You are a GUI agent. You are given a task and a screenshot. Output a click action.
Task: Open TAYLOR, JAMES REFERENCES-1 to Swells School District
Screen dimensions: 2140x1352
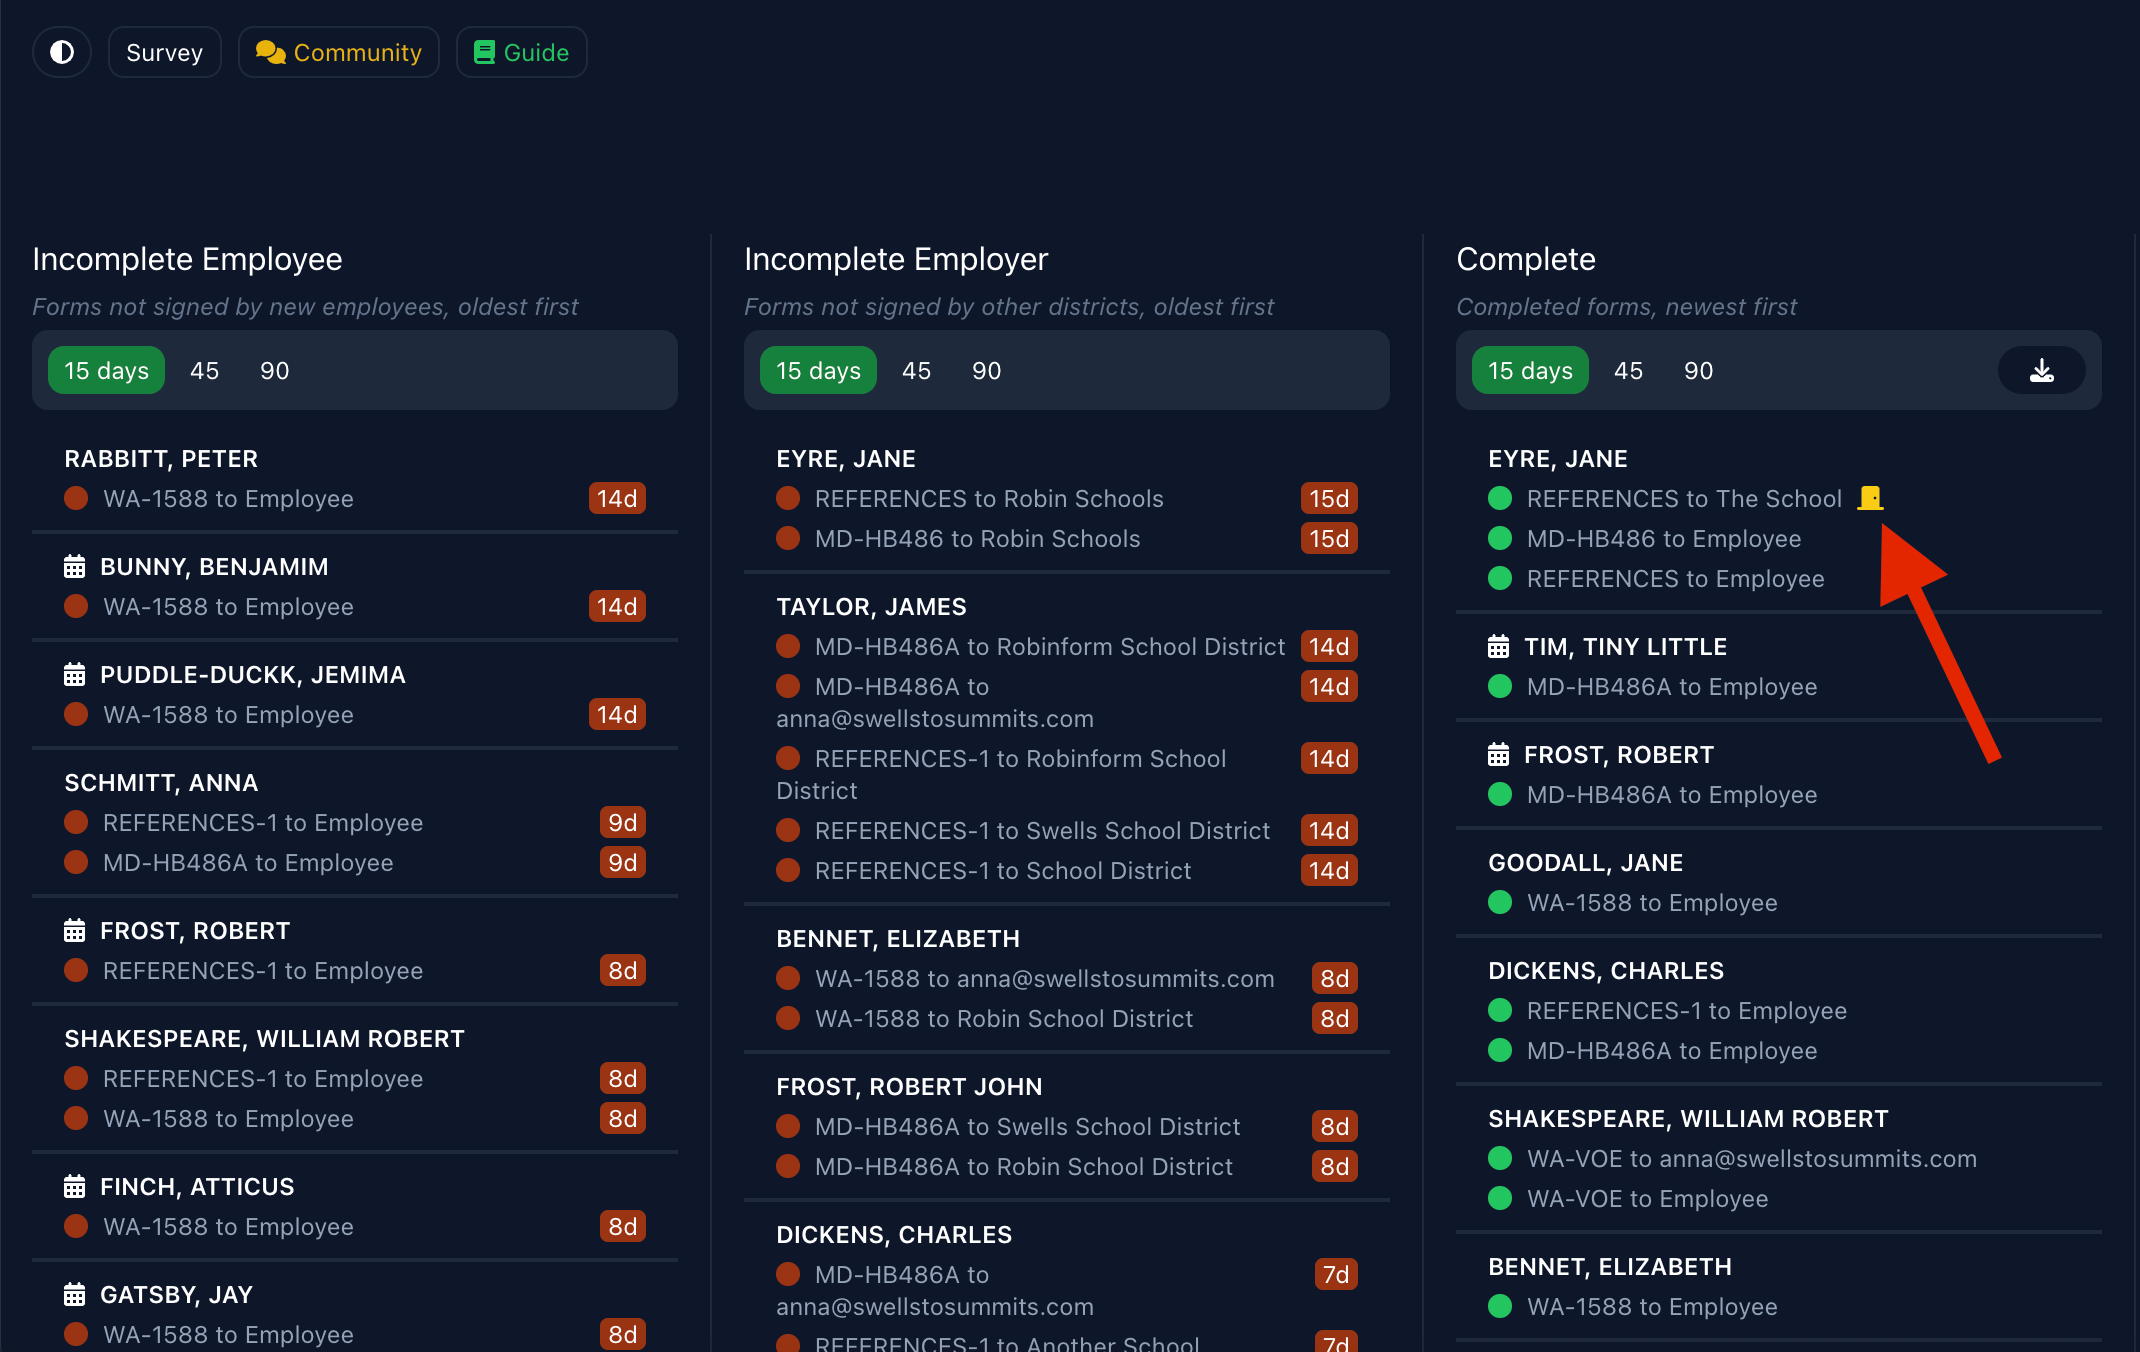point(1042,831)
